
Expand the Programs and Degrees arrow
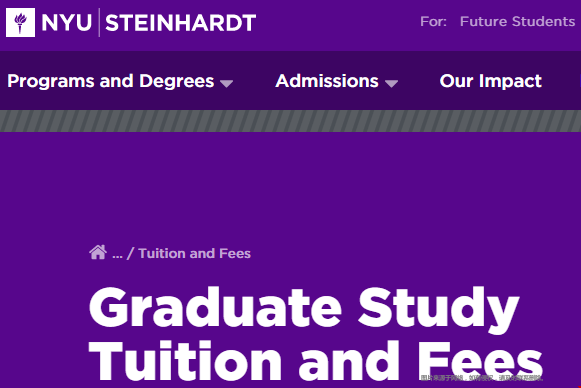point(226,83)
